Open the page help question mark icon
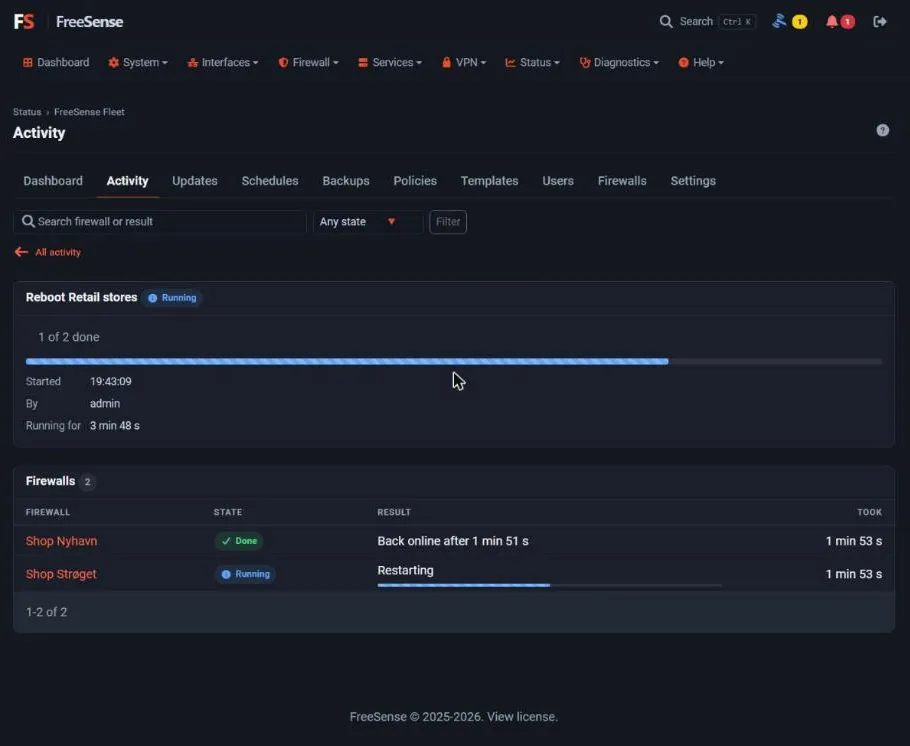Screen dimensions: 910x746 pyautogui.click(x=882, y=130)
